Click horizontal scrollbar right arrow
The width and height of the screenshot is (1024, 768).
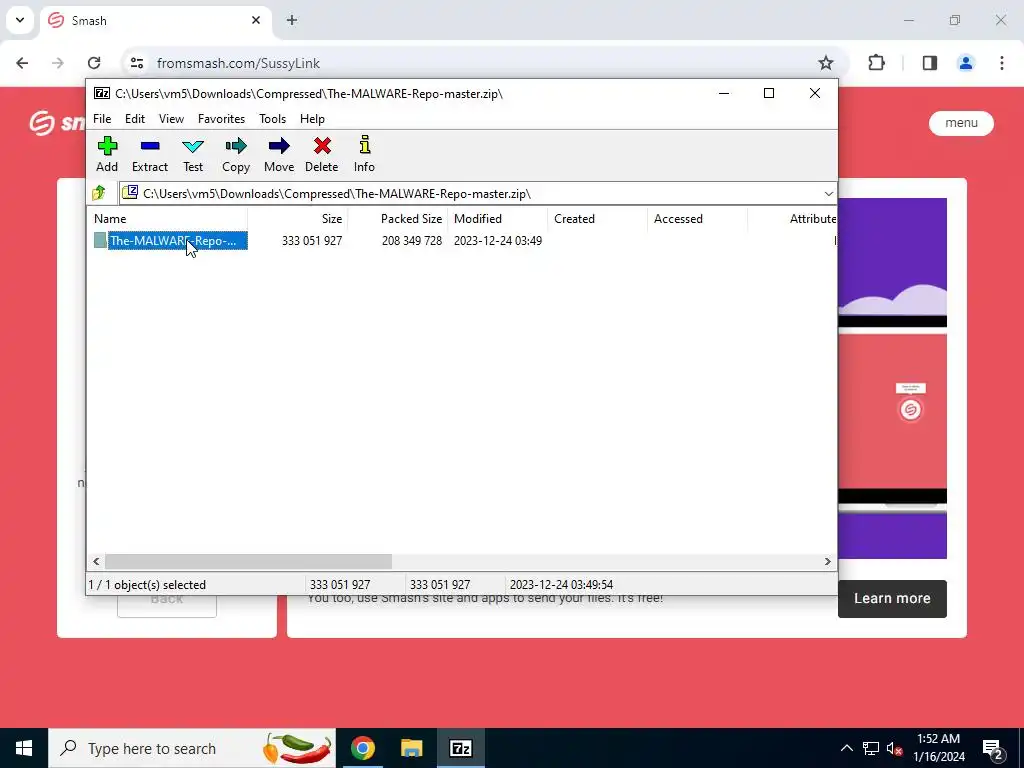pos(827,562)
